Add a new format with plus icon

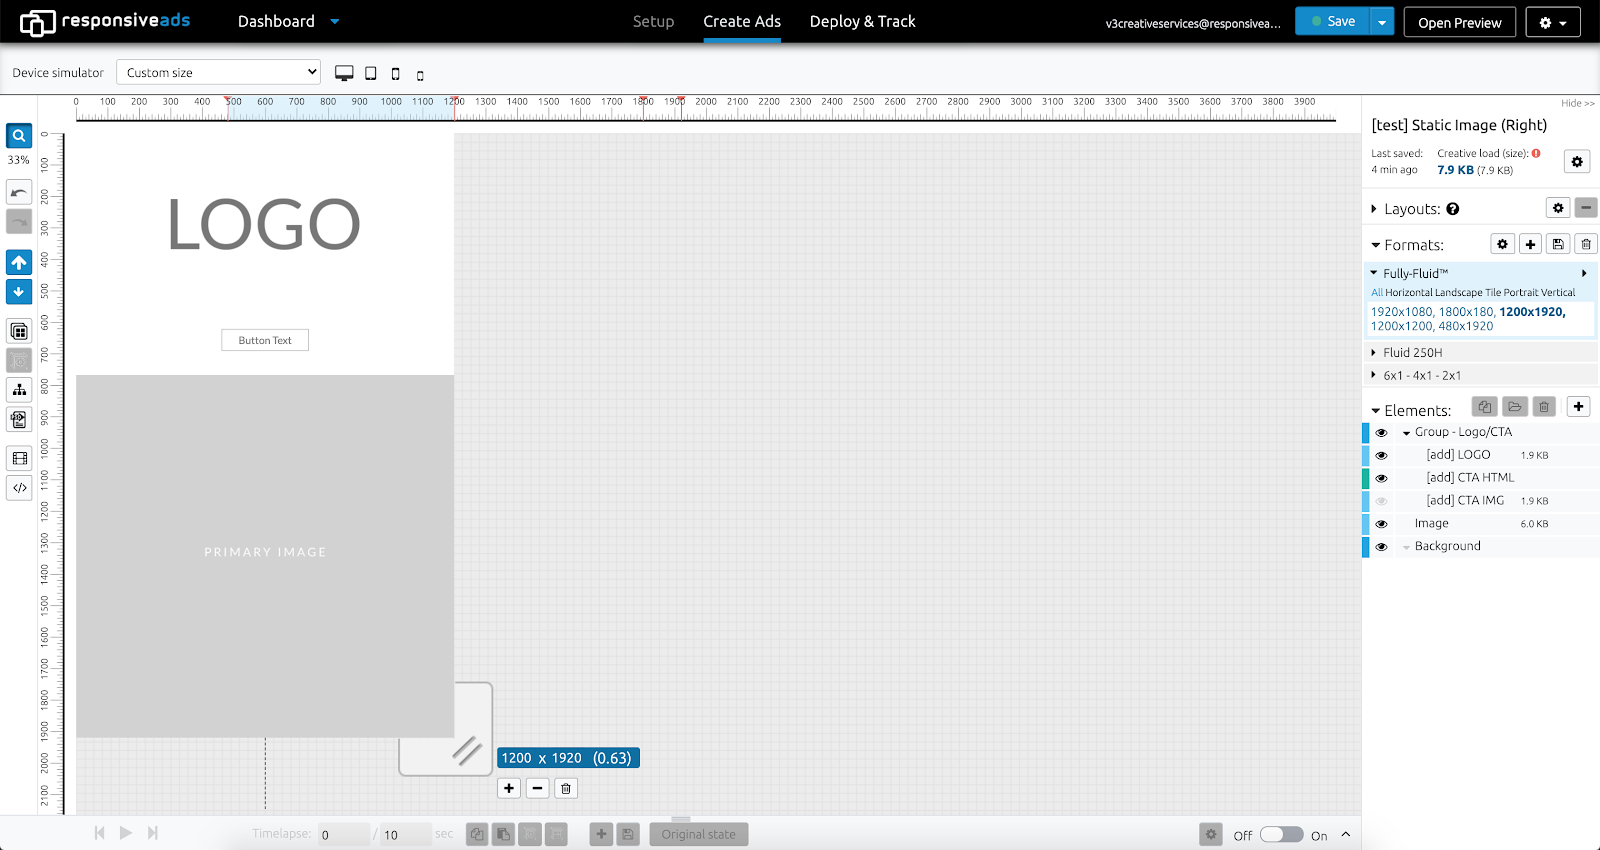point(1530,244)
